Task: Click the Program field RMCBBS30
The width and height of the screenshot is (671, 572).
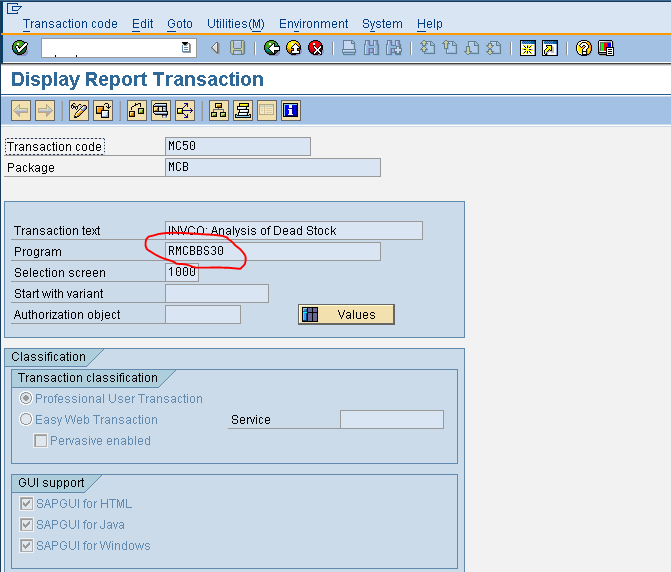Action: (x=273, y=251)
